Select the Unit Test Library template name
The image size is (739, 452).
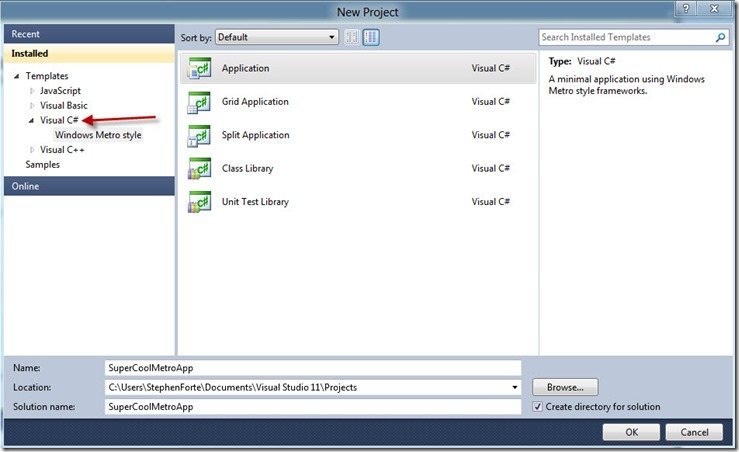255,202
